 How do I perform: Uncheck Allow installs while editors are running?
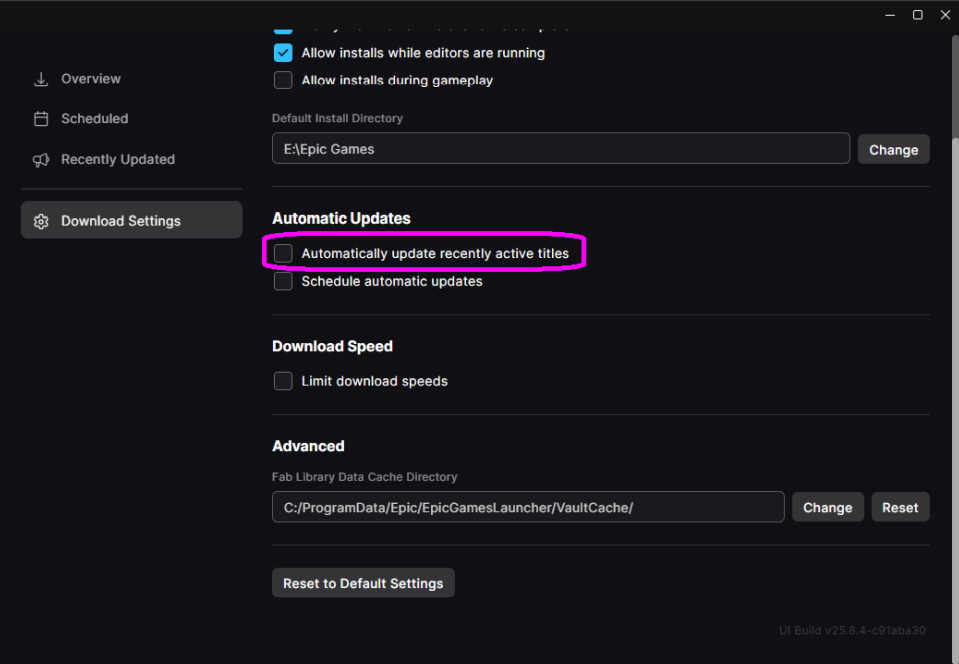tap(283, 53)
